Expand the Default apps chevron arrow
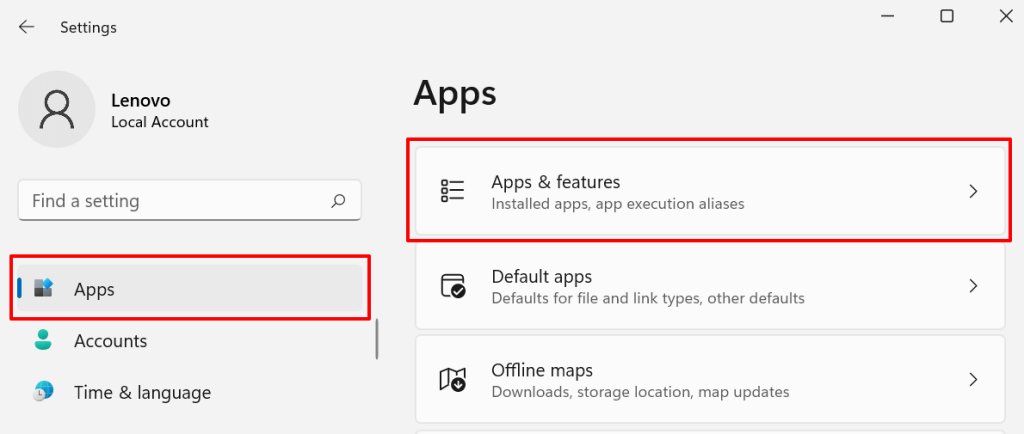The width and height of the screenshot is (1024, 434). 973,286
